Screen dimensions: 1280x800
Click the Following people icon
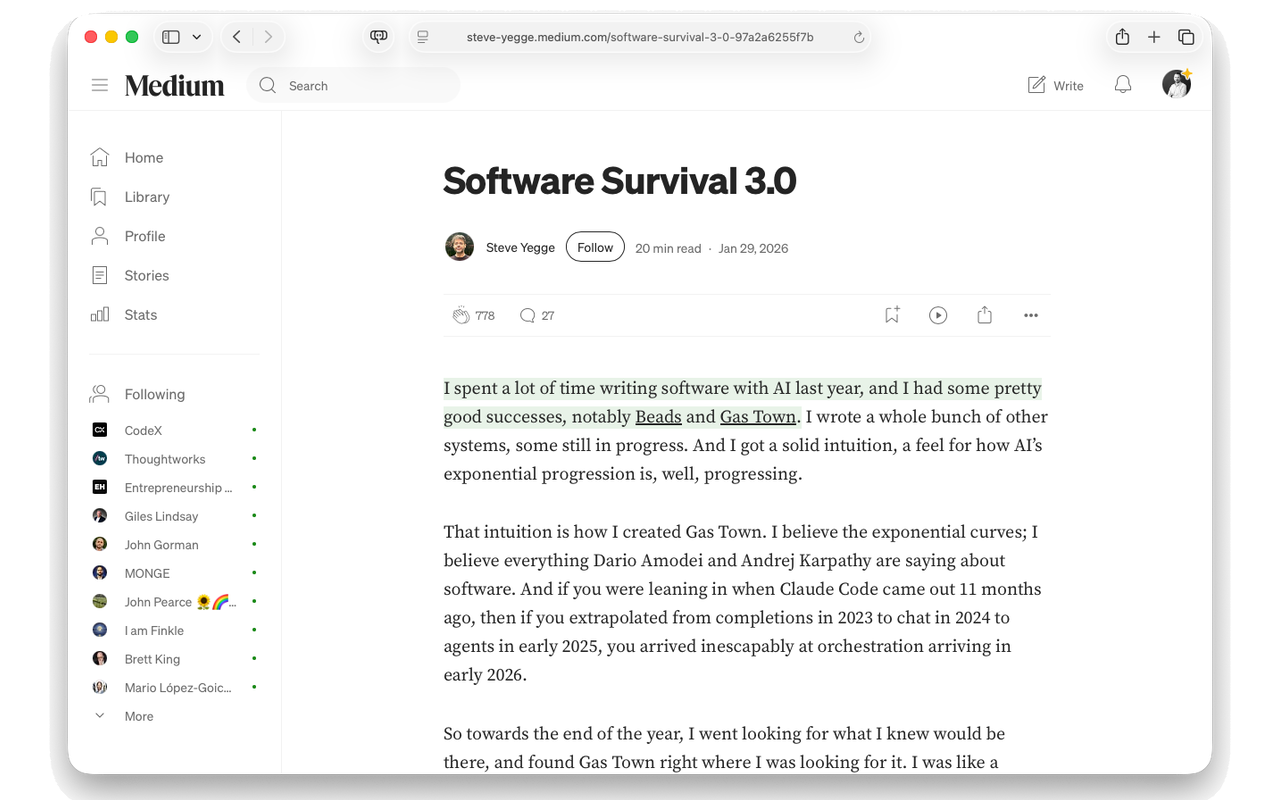pos(100,394)
